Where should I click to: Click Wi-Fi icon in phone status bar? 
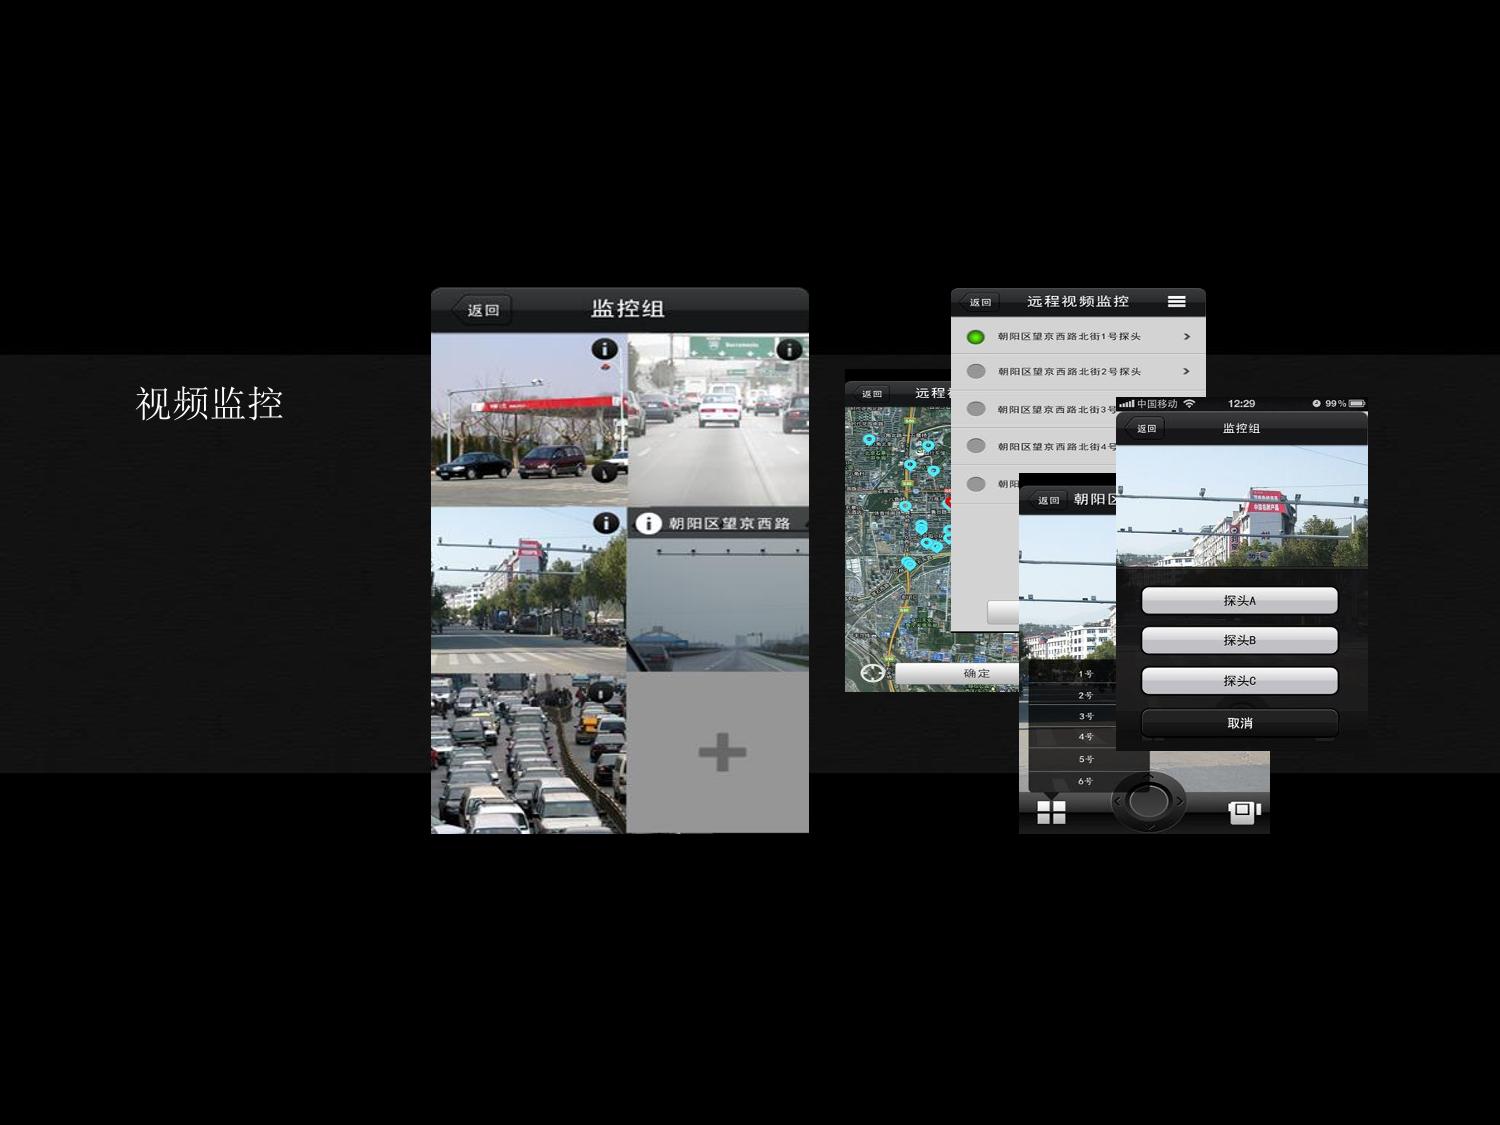coord(1189,403)
